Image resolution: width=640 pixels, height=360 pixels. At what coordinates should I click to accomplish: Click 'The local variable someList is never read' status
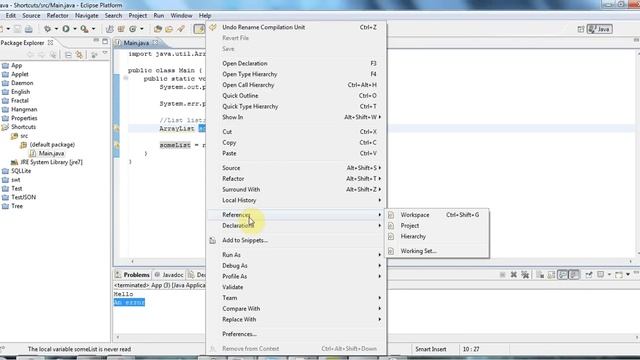[x=79, y=349]
